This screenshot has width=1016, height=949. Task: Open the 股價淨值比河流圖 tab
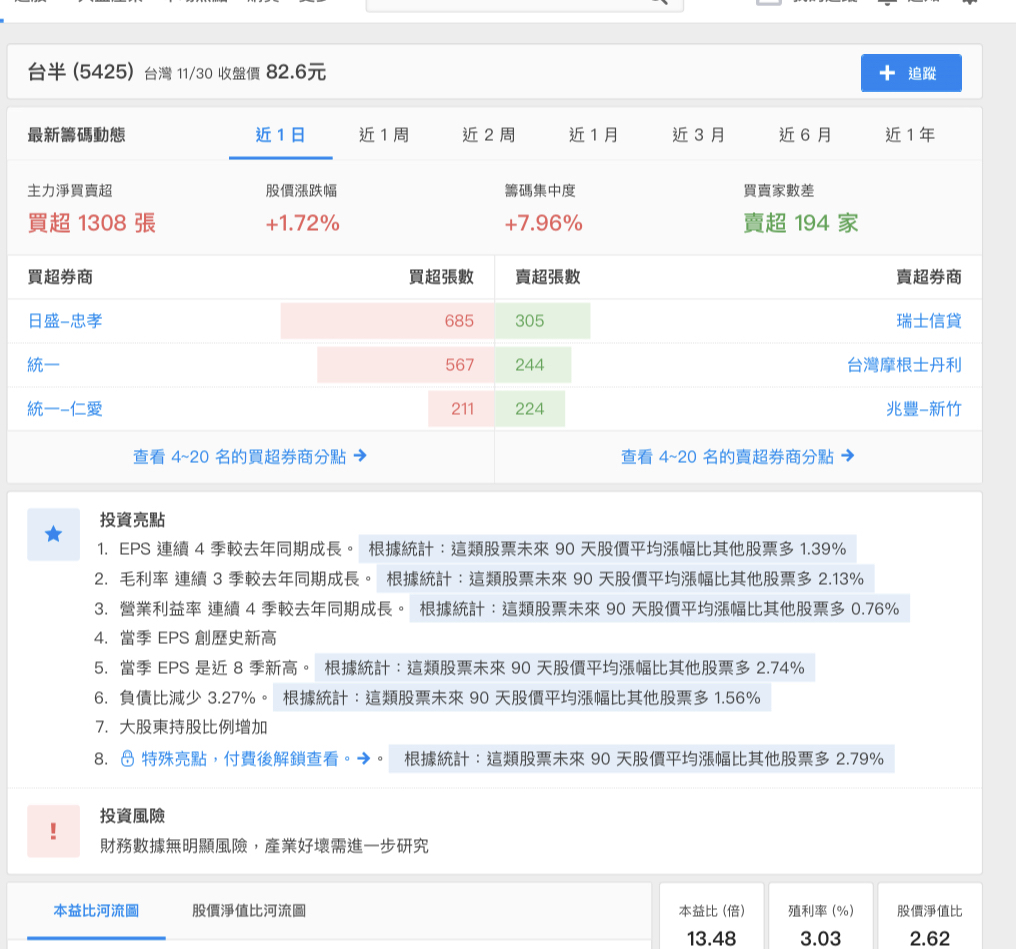(249, 911)
